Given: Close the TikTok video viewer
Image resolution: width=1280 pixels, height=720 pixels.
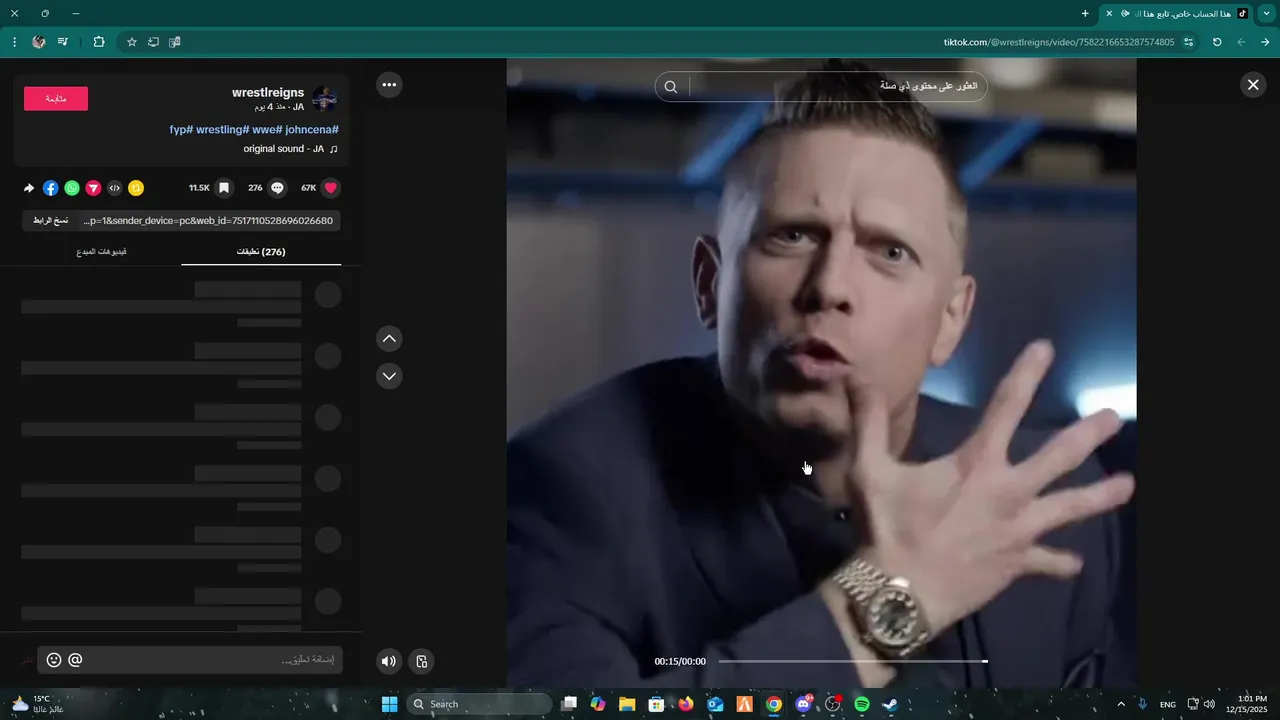Looking at the screenshot, I should click(x=1253, y=85).
